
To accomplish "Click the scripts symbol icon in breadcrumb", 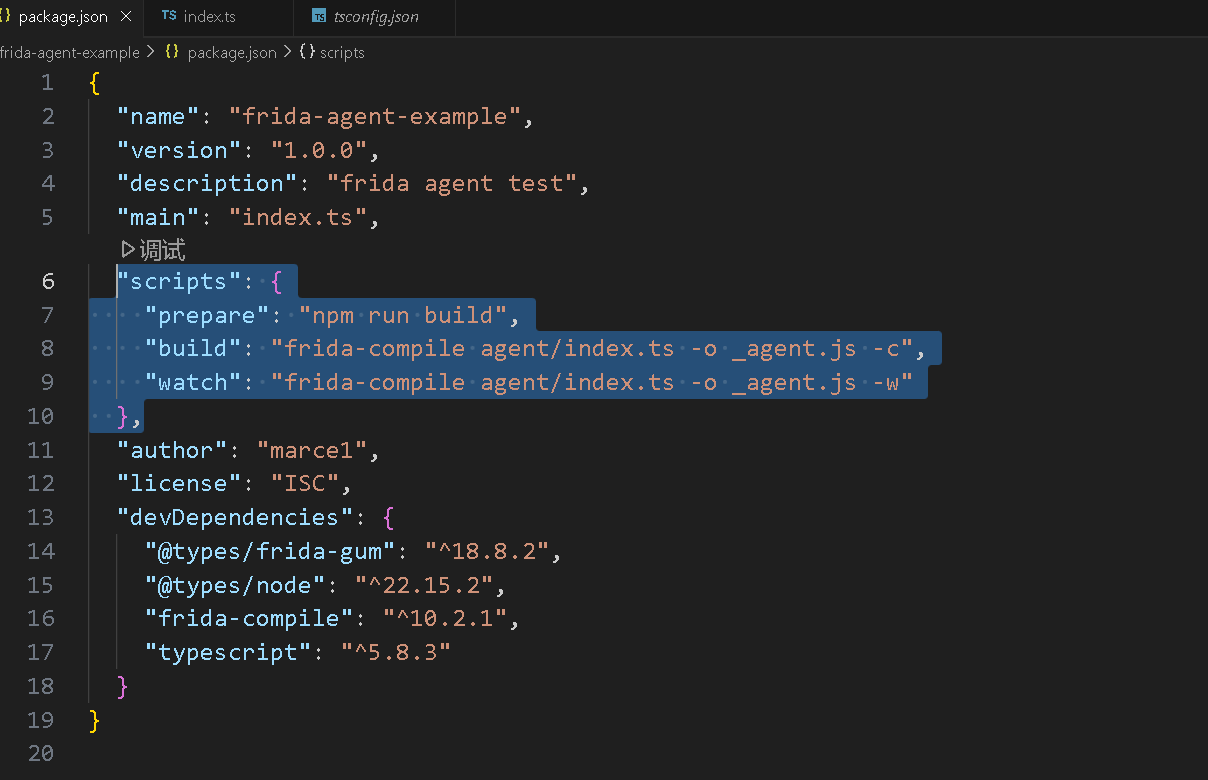I will [x=307, y=52].
